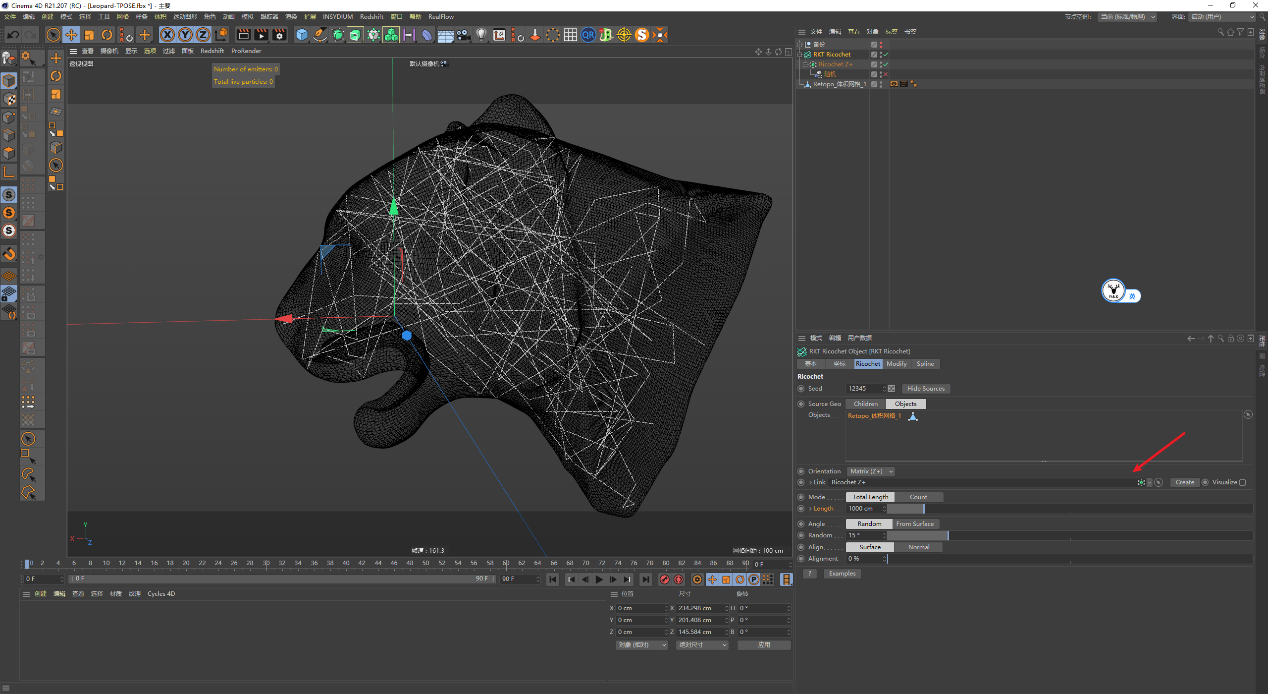
Task: Open Redshift menu in main menu bar
Action: pos(372,17)
